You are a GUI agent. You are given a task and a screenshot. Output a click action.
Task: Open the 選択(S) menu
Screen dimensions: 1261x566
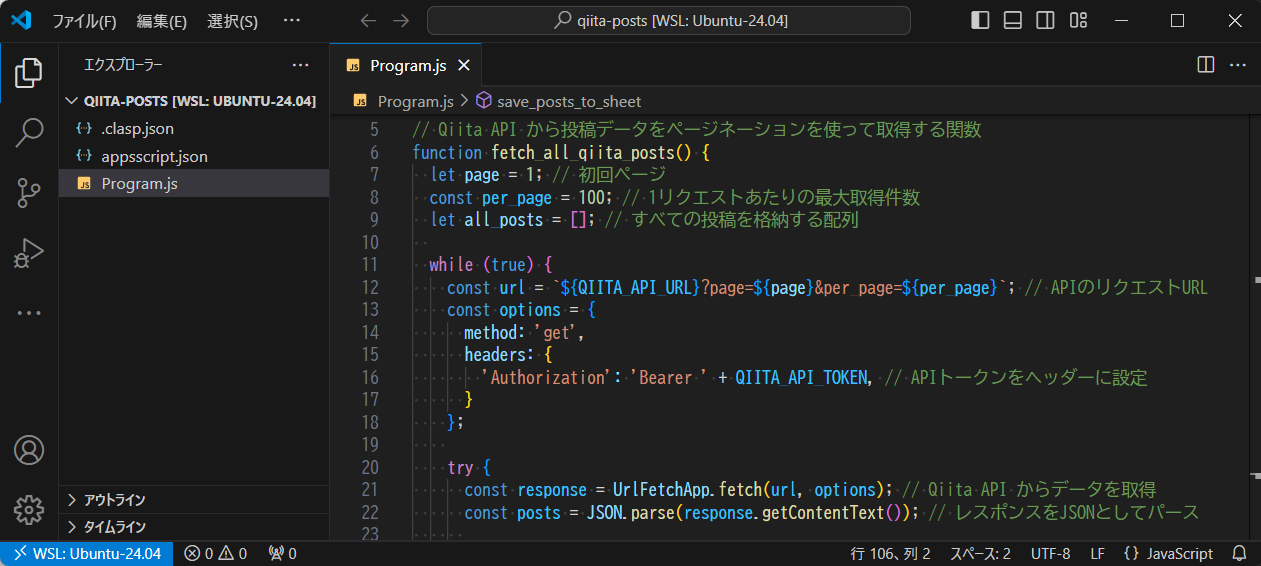(x=232, y=20)
